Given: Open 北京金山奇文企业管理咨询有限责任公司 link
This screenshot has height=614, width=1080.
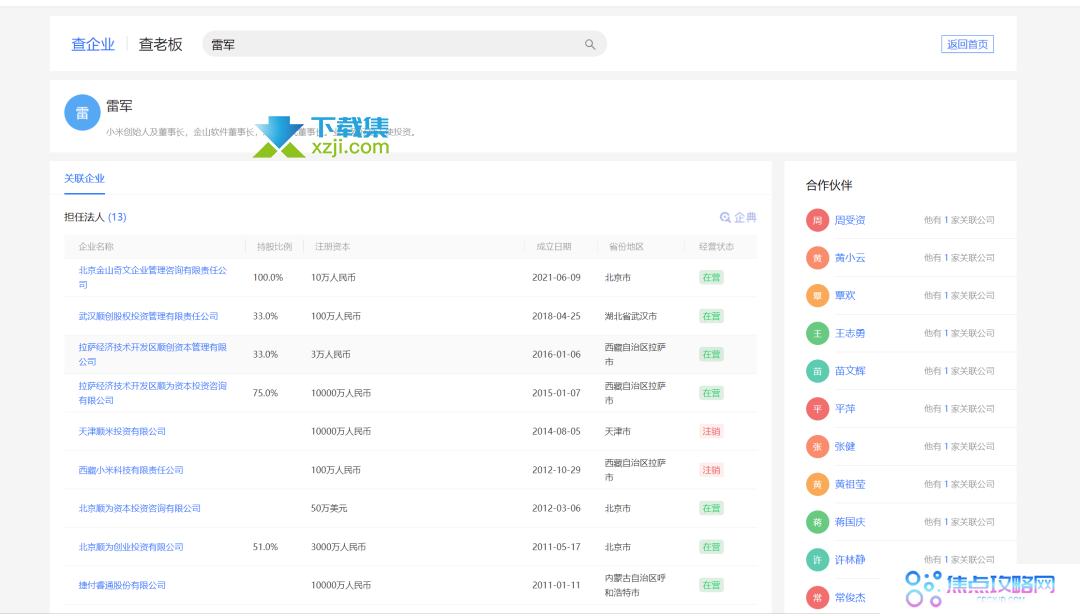Looking at the screenshot, I should [x=152, y=277].
